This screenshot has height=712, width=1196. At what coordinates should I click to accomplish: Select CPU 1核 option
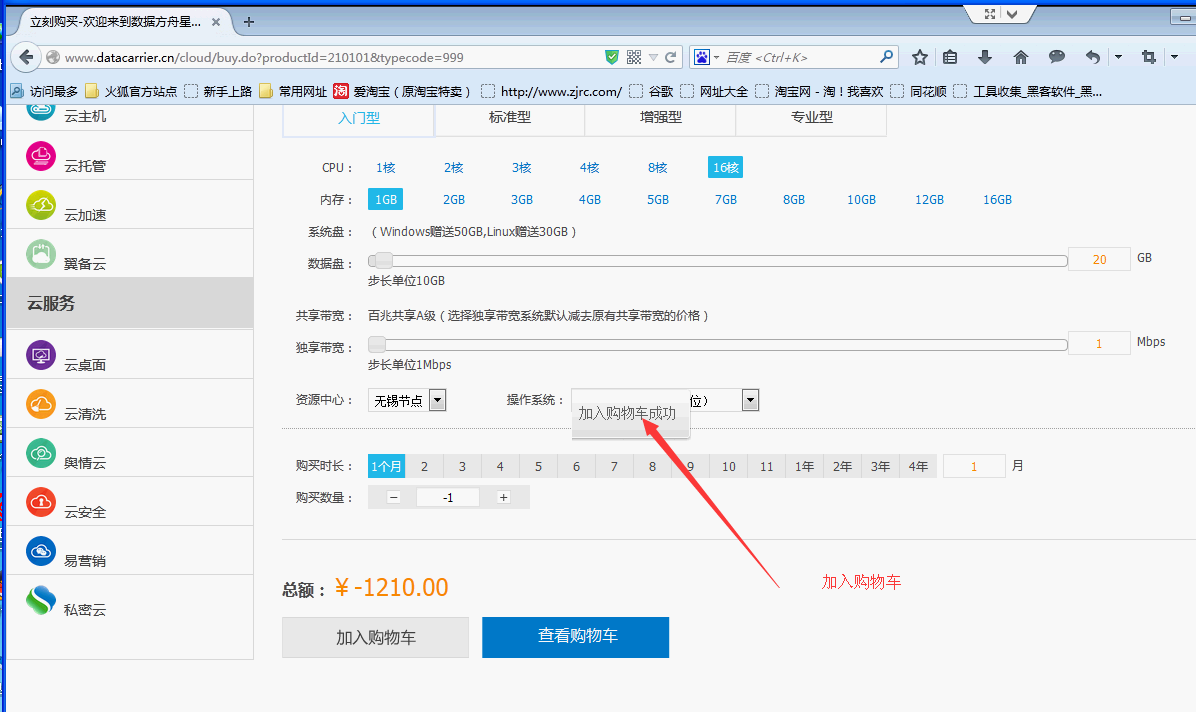point(385,168)
